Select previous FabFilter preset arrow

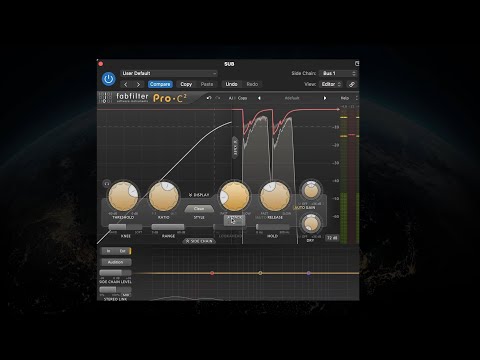259,98
